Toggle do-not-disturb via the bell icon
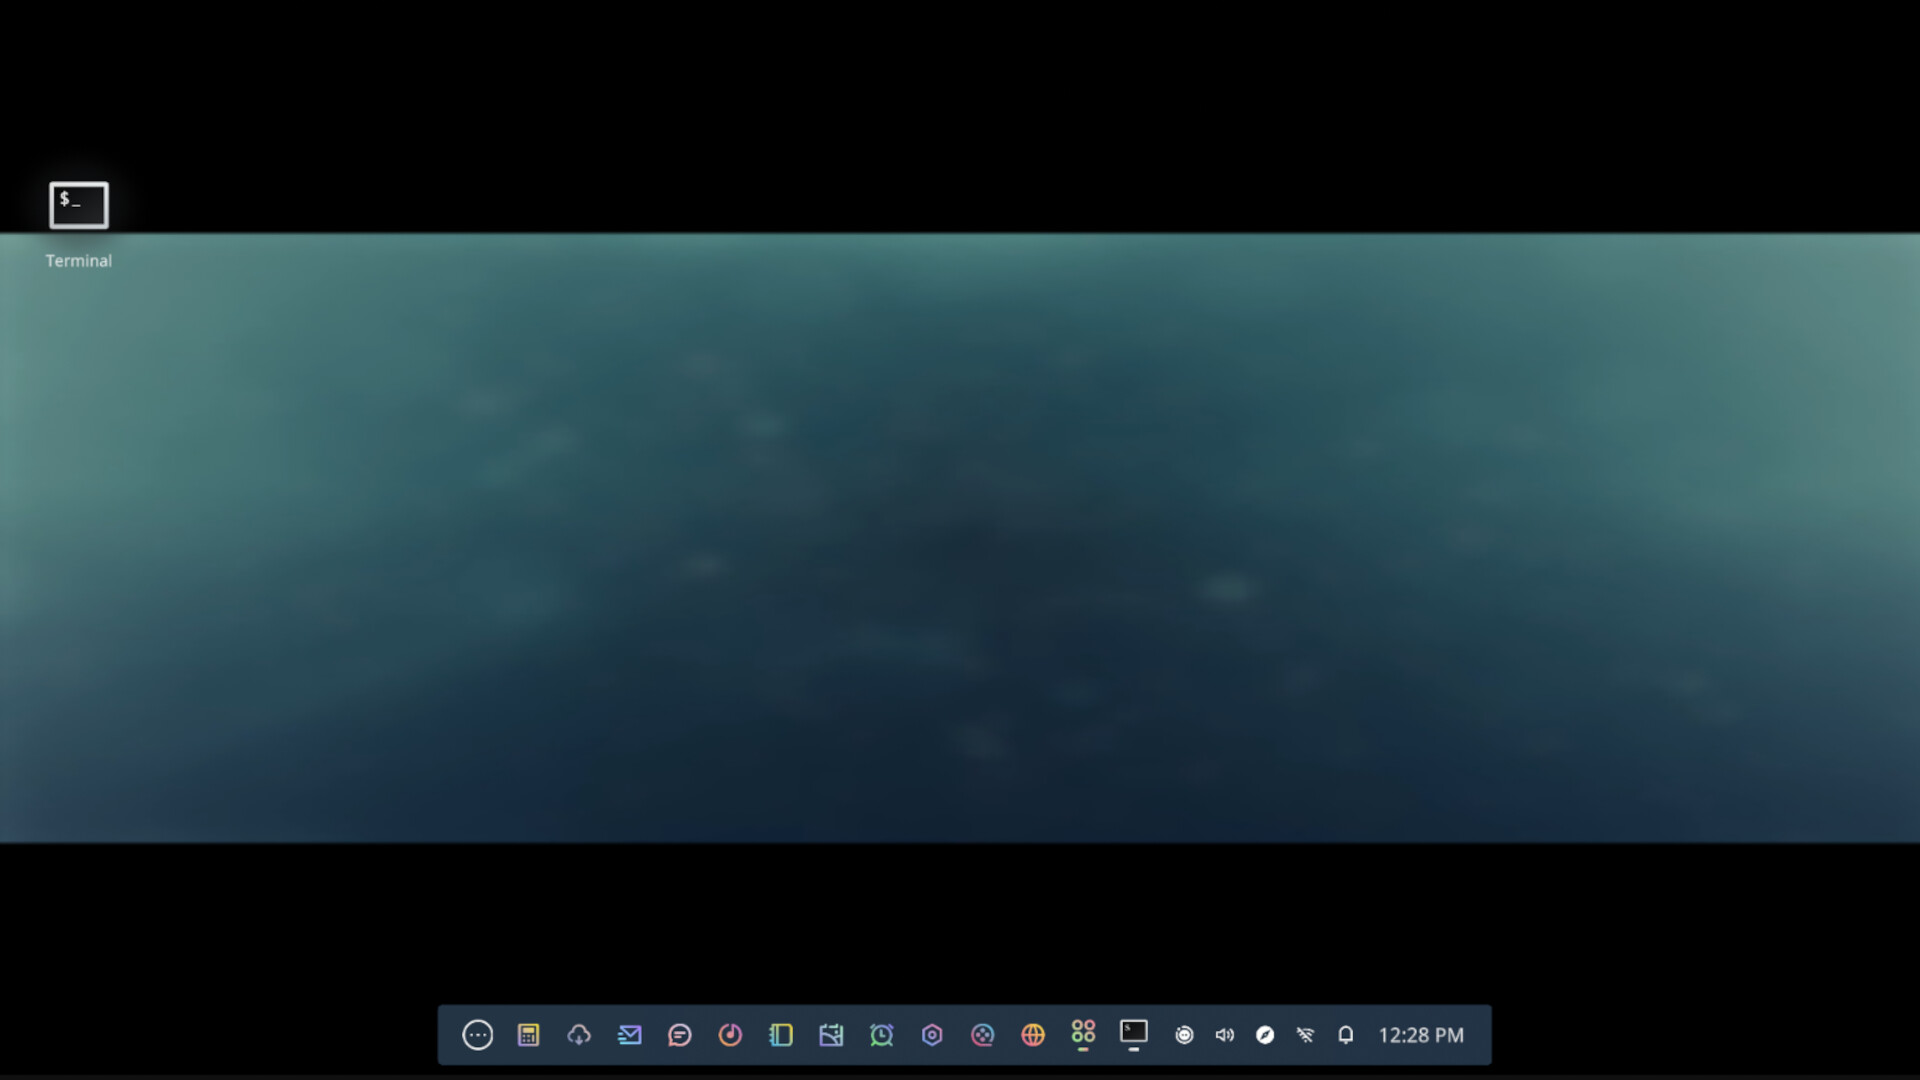The width and height of the screenshot is (1920, 1080). [x=1346, y=1035]
